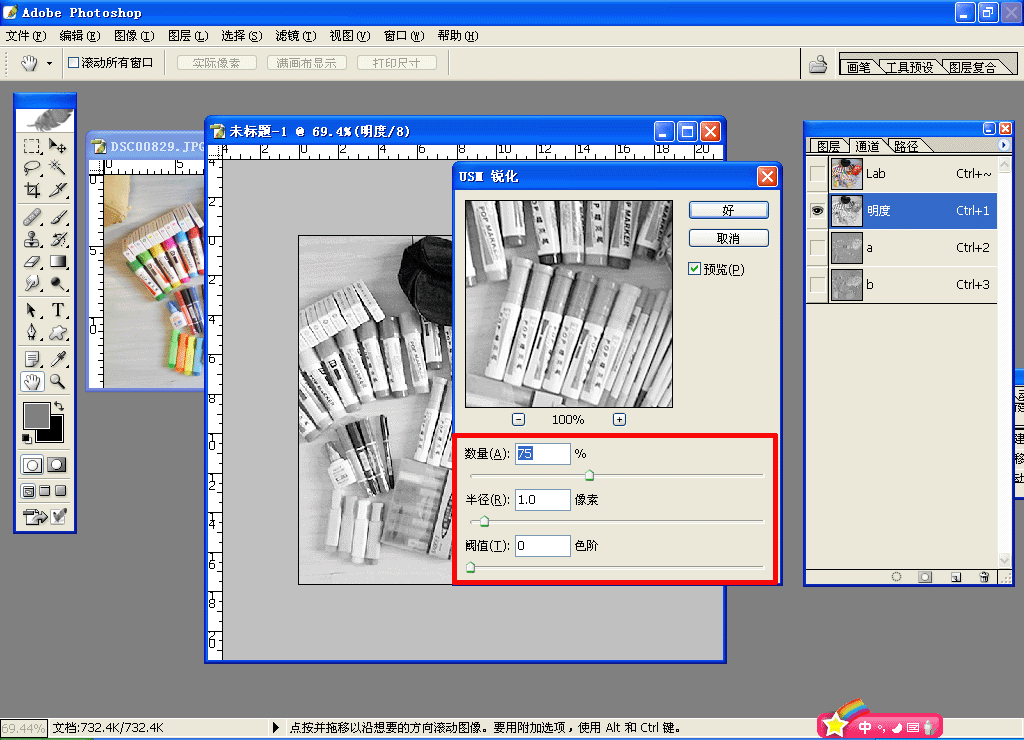
Task: Select the Type tool
Action: click(57, 310)
